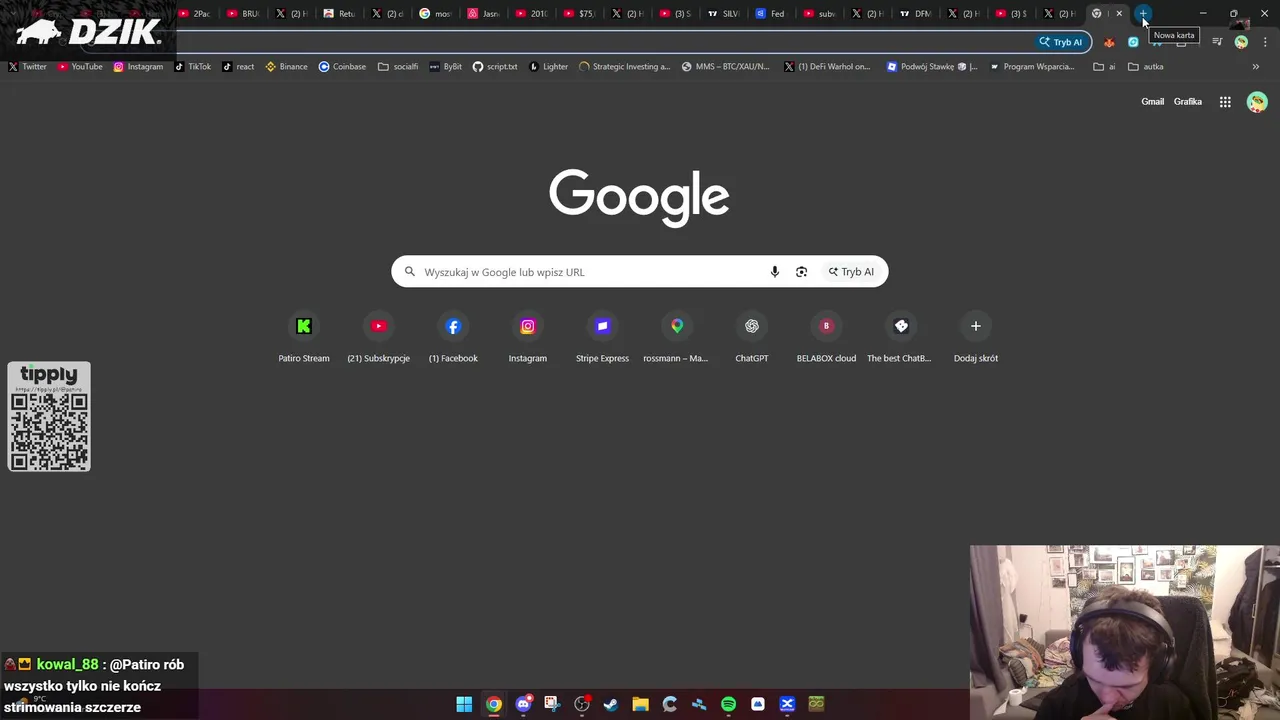Click the Google logo
1280x720 pixels.
tap(639, 197)
